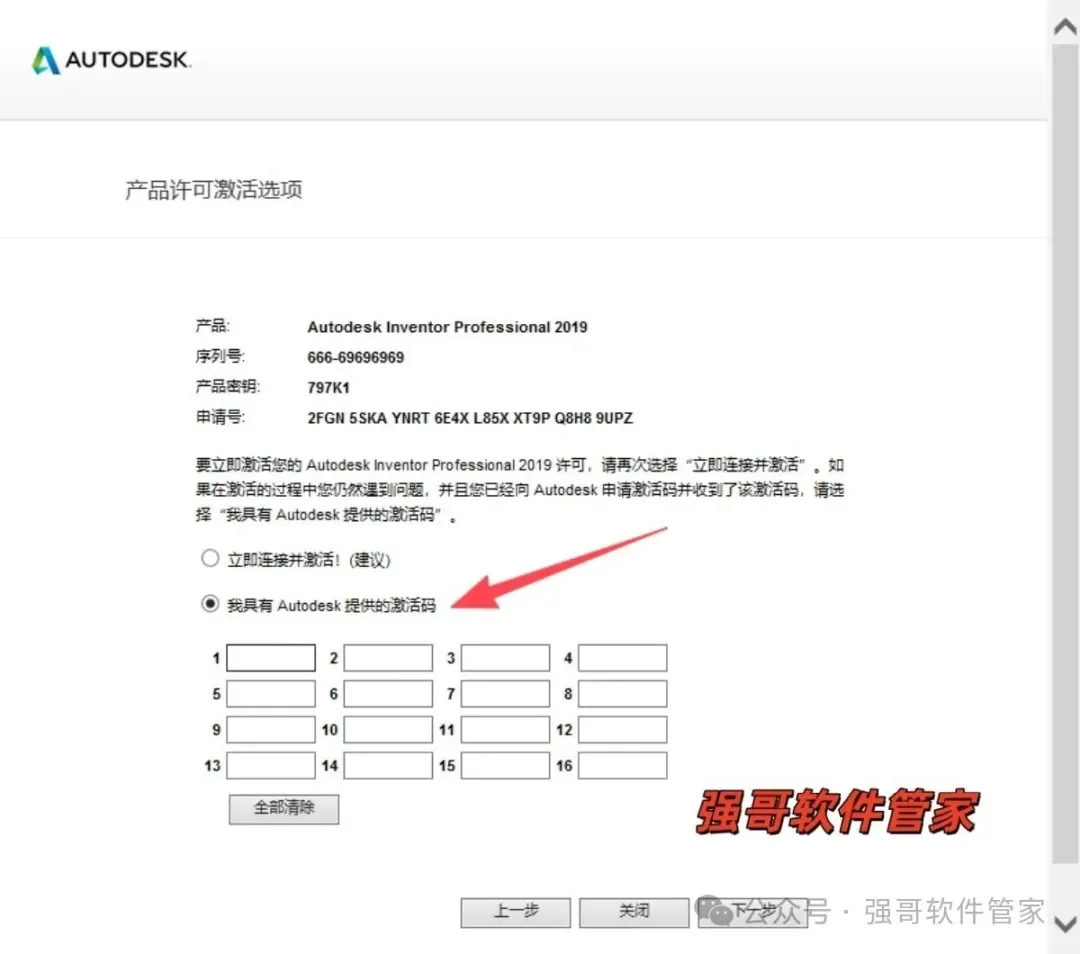Click the 产品许可激活选项 heading
Viewport: 1080px width, 954px height.
click(x=214, y=189)
